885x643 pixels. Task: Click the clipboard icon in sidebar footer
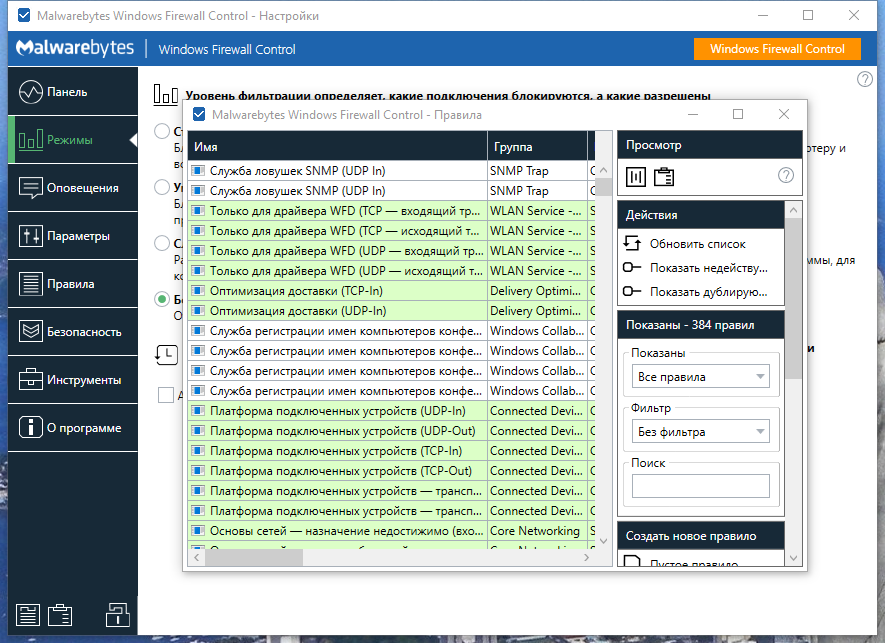coord(60,615)
